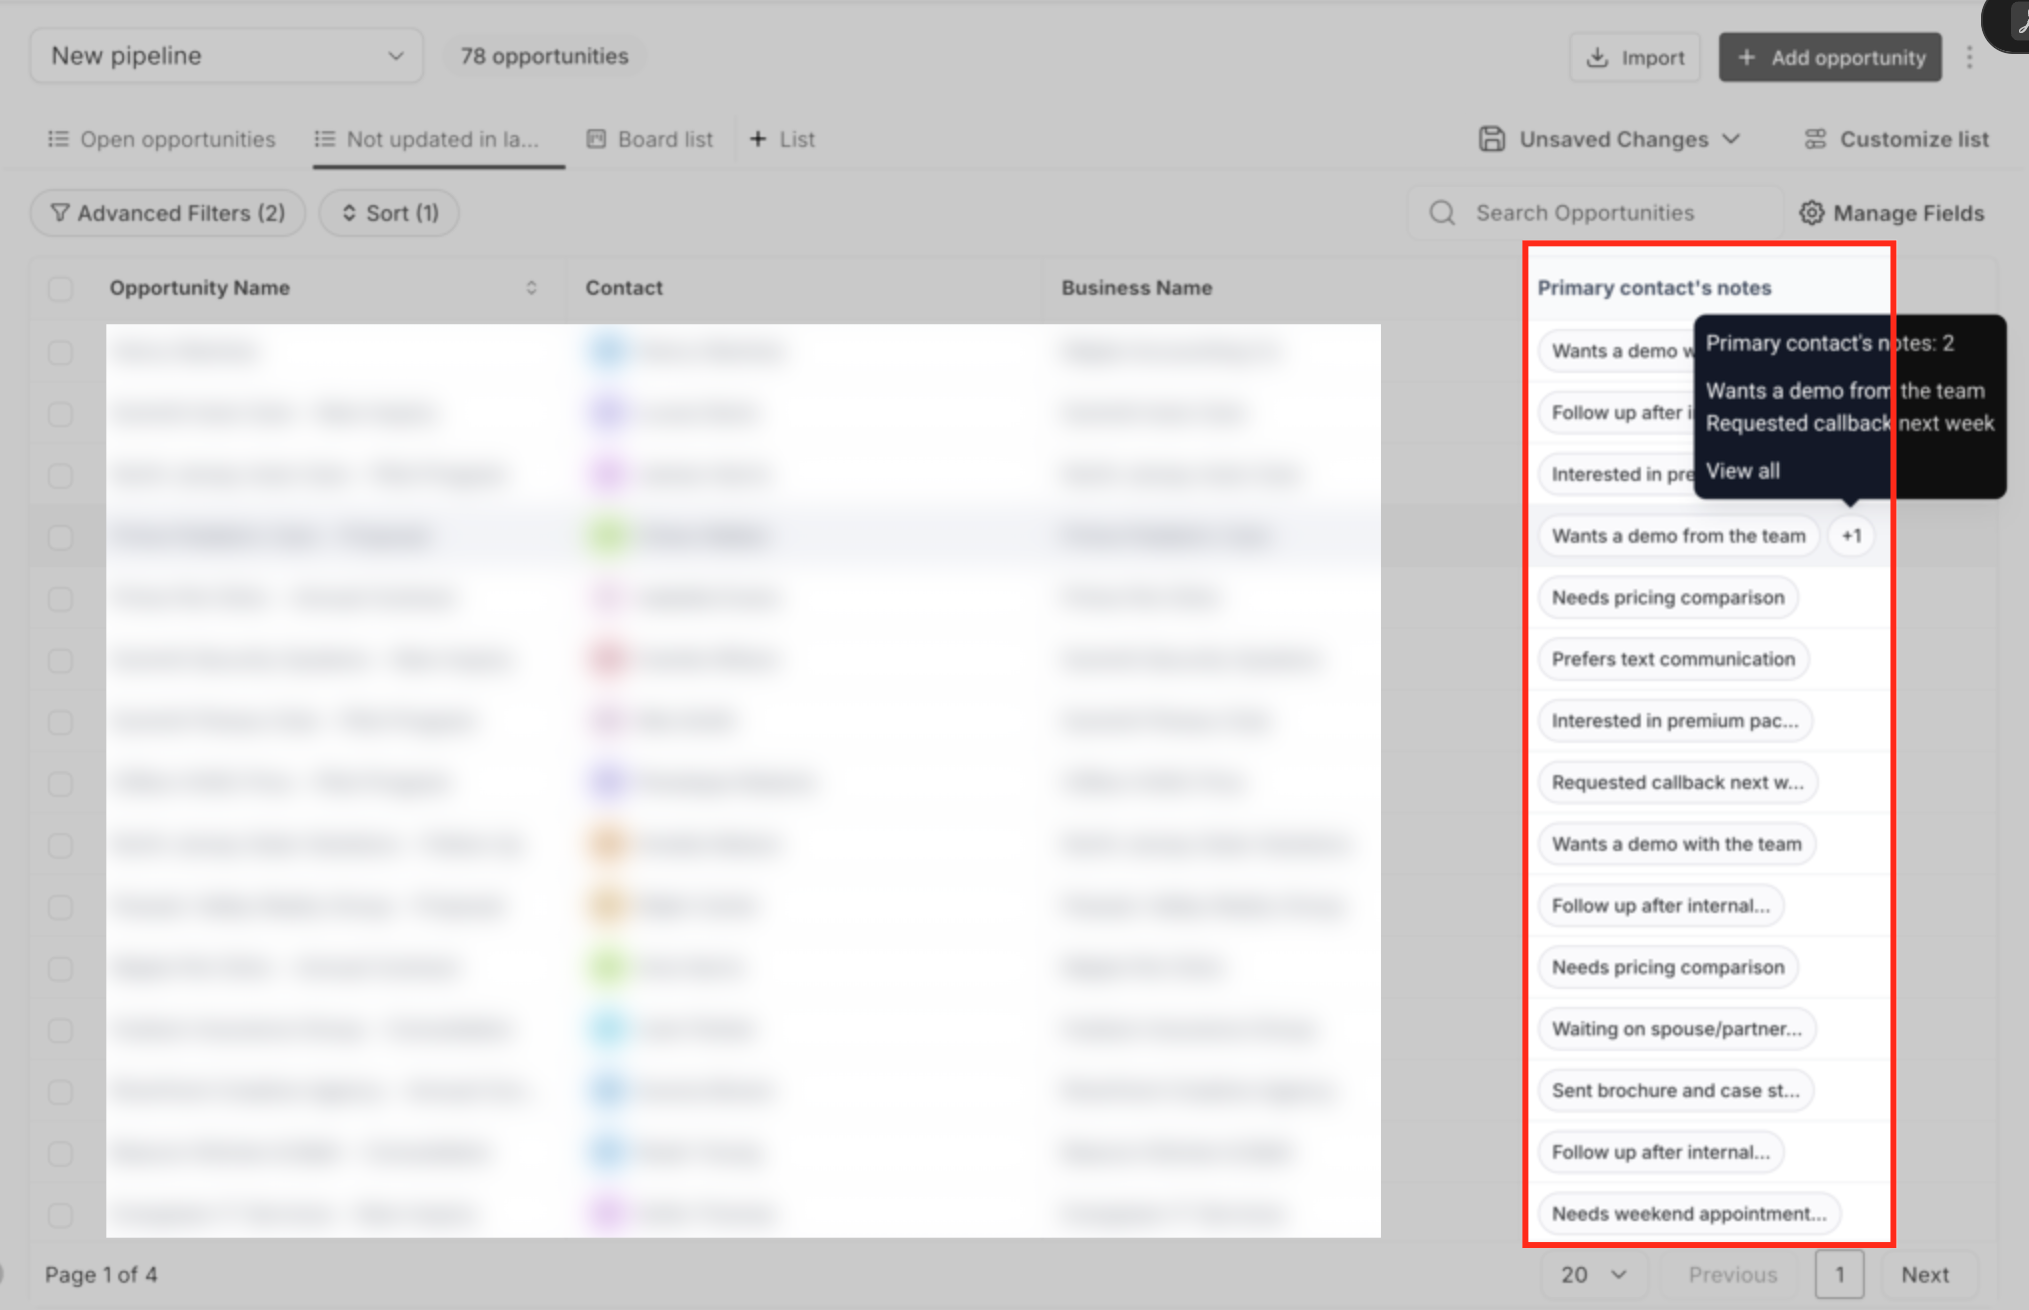2029x1310 pixels.
Task: Click 'Interested in premium pac...' note chip
Action: coord(1675,721)
